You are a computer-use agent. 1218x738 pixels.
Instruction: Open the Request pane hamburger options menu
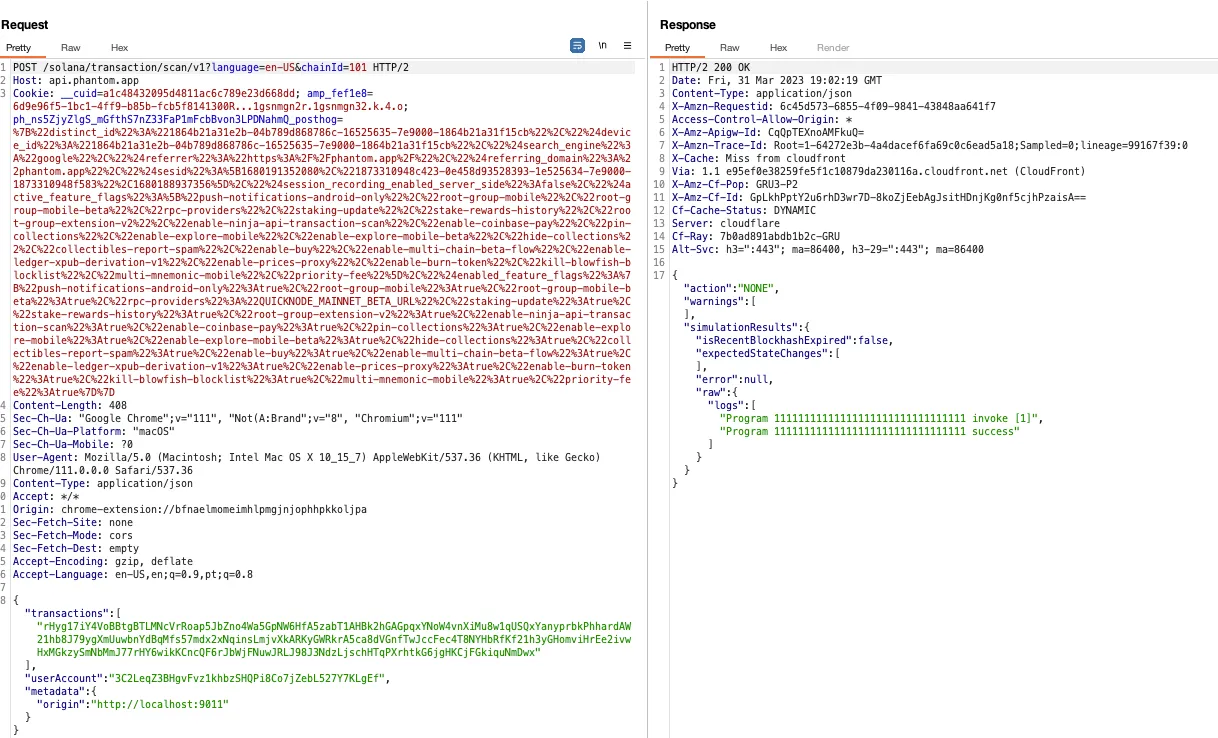pyautogui.click(x=627, y=46)
